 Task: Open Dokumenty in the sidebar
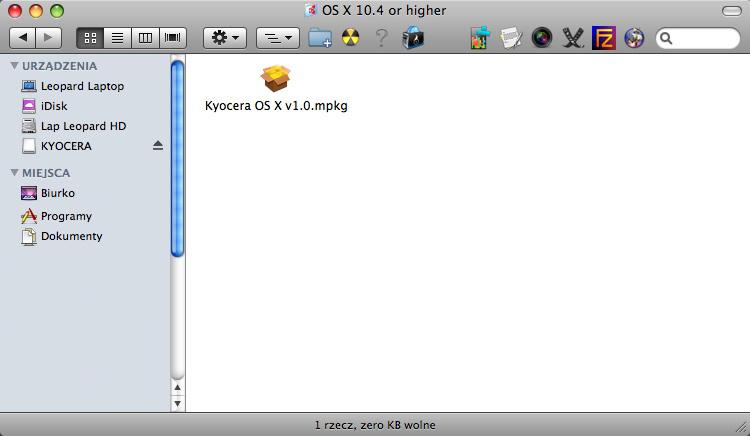click(x=62, y=236)
